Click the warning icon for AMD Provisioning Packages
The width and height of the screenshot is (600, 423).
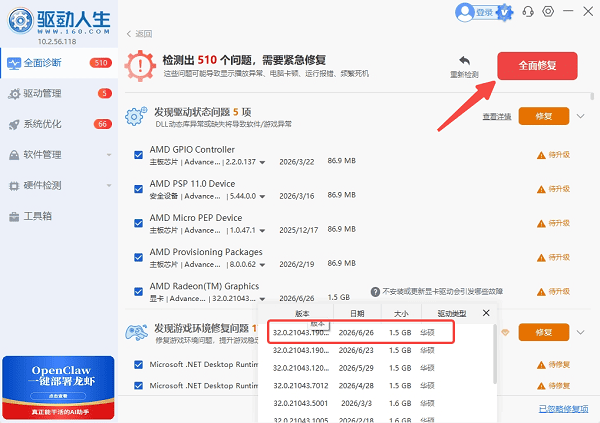[x=541, y=258]
